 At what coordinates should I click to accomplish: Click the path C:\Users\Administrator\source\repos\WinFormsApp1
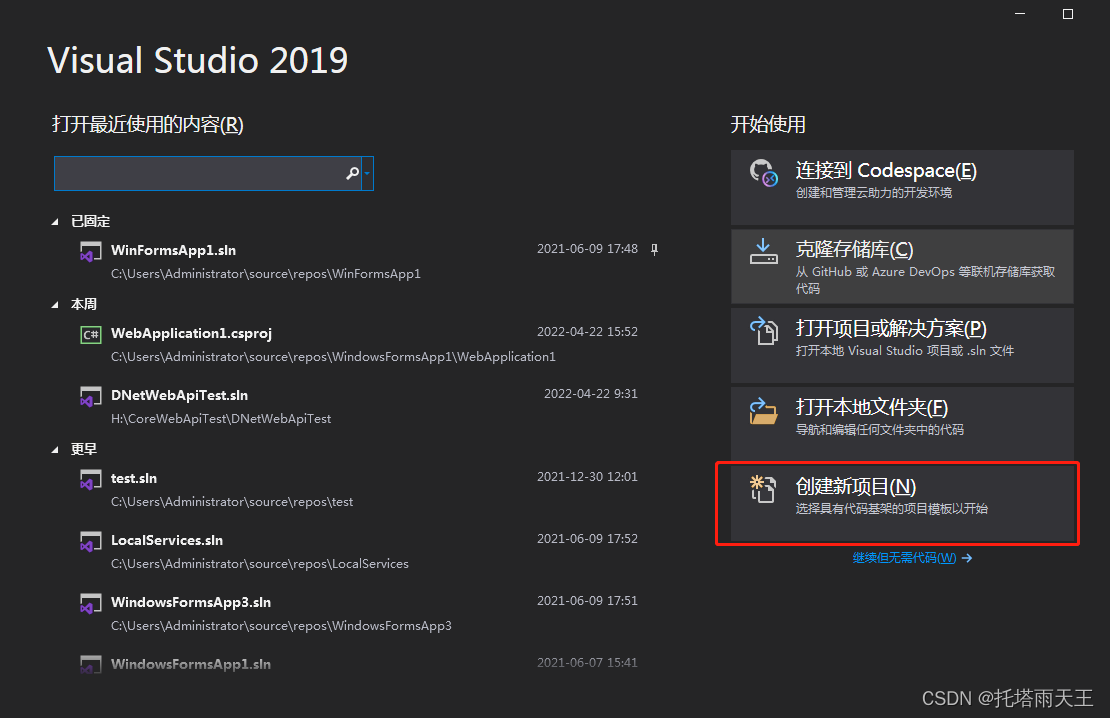click(265, 274)
